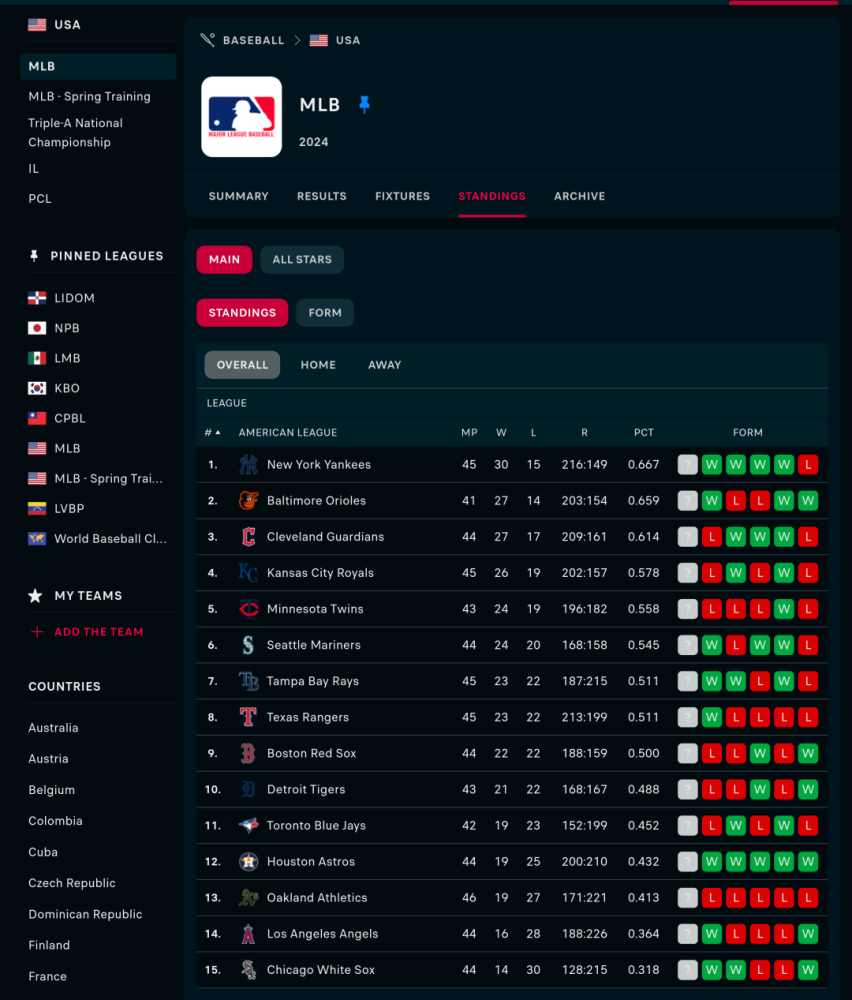Image resolution: width=852 pixels, height=1000 pixels.
Task: Click the Detroit Tigers logo
Action: tap(248, 790)
